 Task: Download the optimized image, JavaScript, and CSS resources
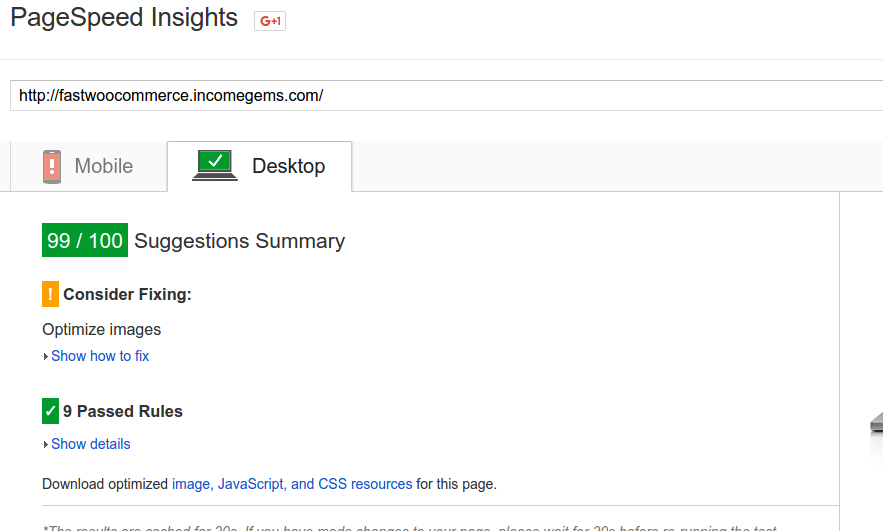(x=292, y=484)
